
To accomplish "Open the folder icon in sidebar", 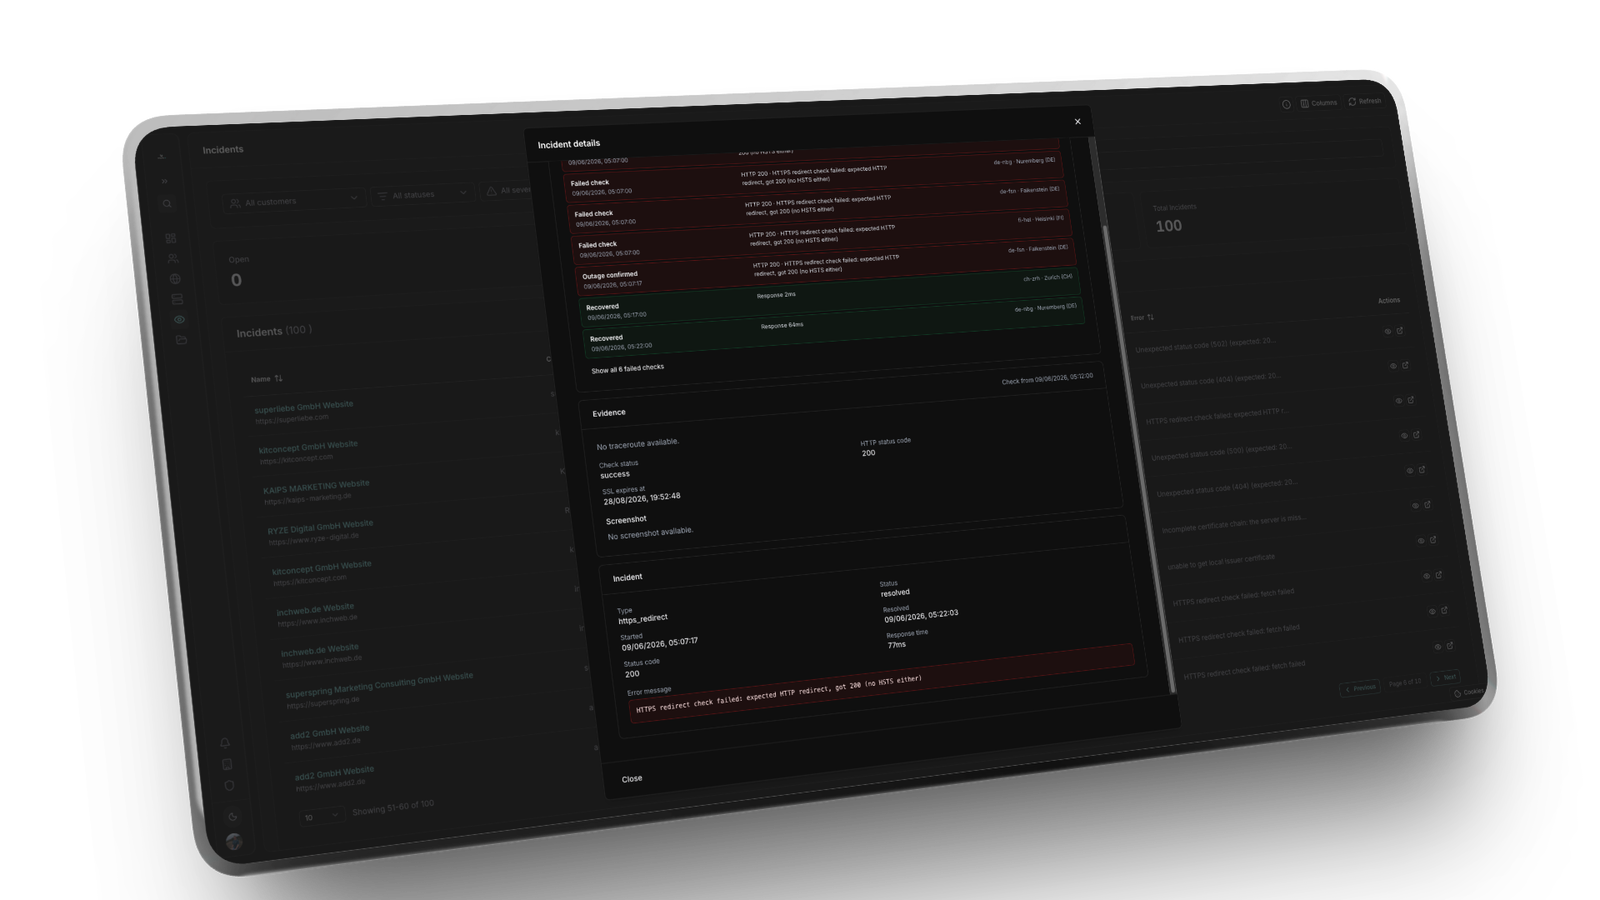I will 181,340.
